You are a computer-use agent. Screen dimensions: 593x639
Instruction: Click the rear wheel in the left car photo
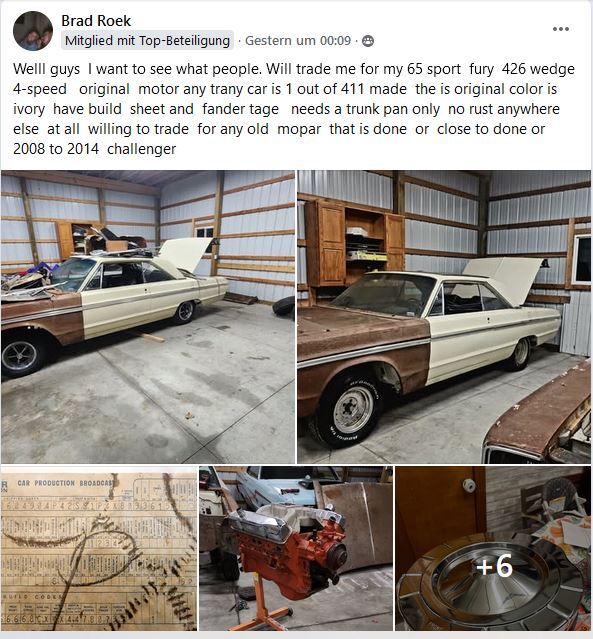185,312
